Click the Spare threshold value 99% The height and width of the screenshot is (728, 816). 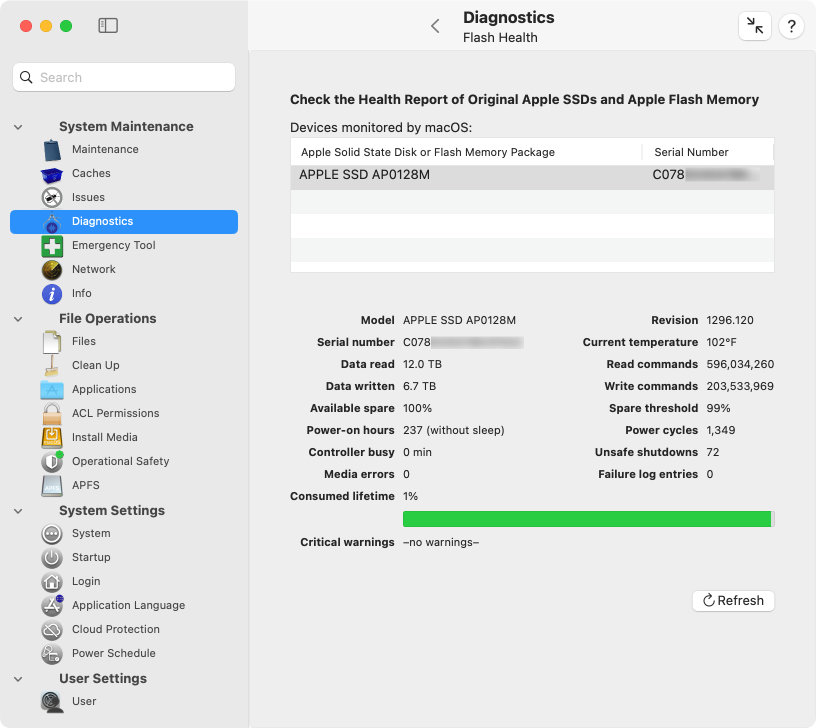718,409
